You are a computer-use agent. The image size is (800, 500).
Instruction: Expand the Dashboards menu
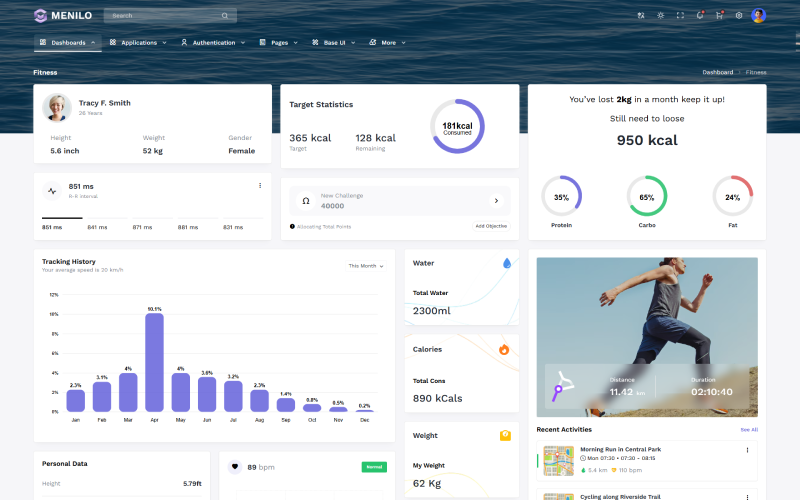[x=68, y=43]
